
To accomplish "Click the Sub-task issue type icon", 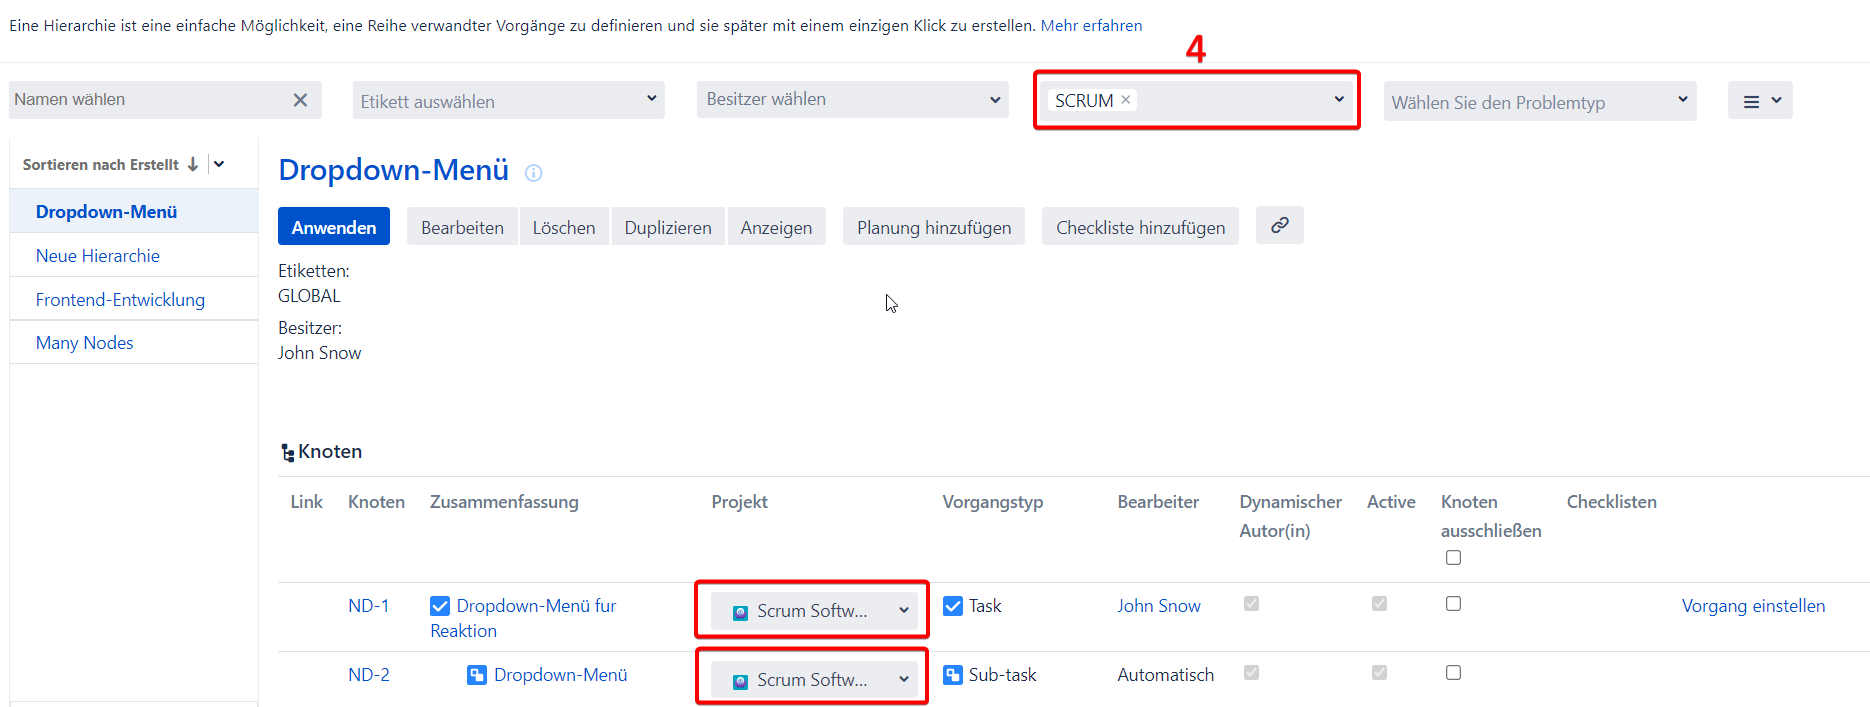I will coord(953,675).
